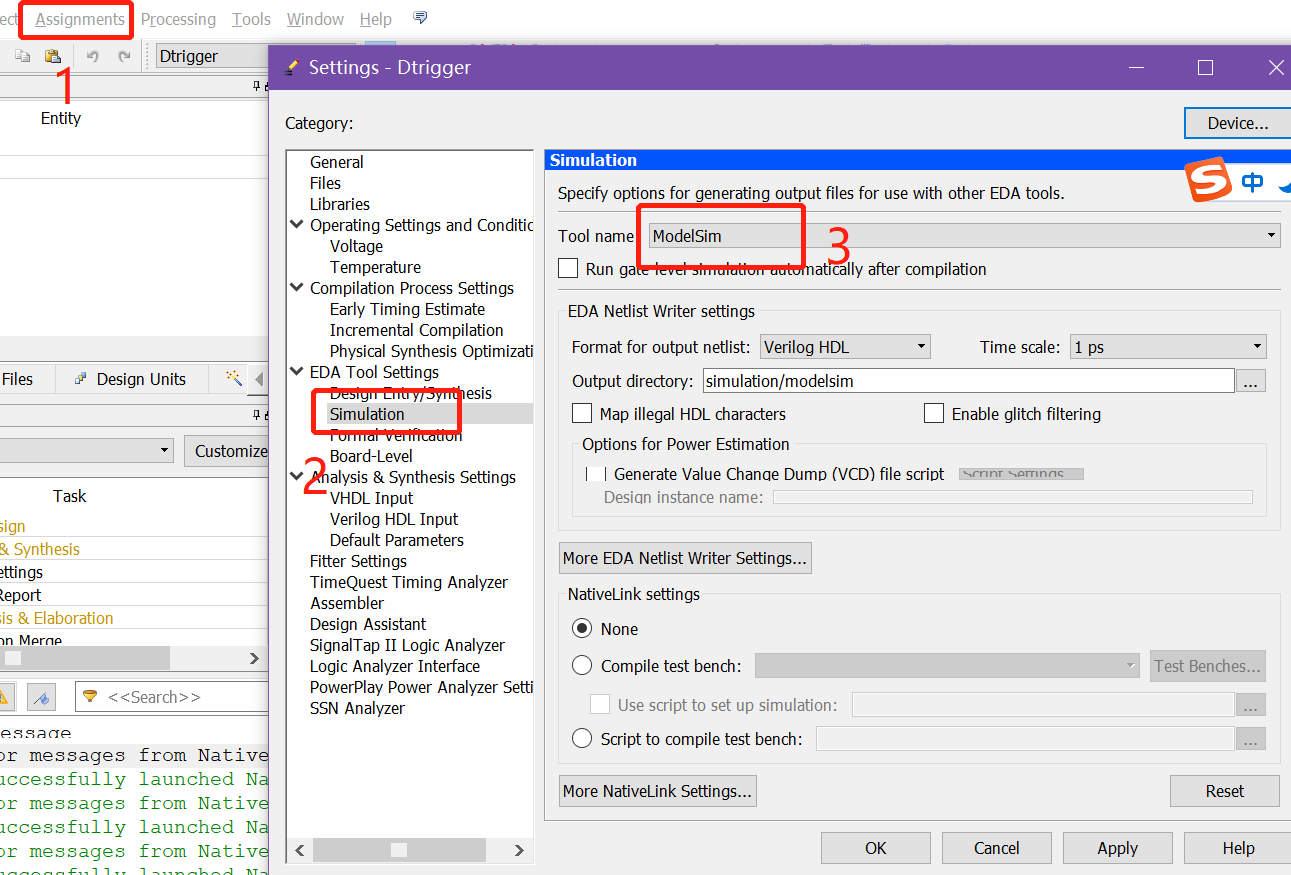Open the Tools menu
The image size is (1291, 875).
[x=251, y=19]
